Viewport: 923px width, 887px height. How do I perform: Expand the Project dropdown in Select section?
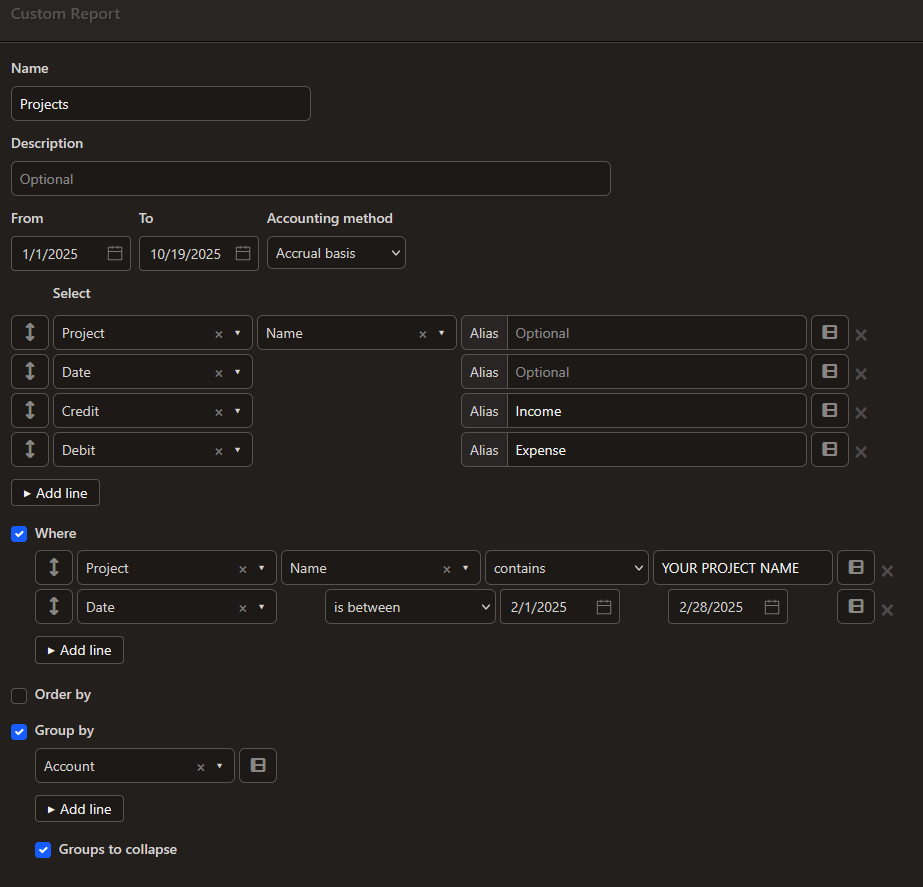pos(237,333)
